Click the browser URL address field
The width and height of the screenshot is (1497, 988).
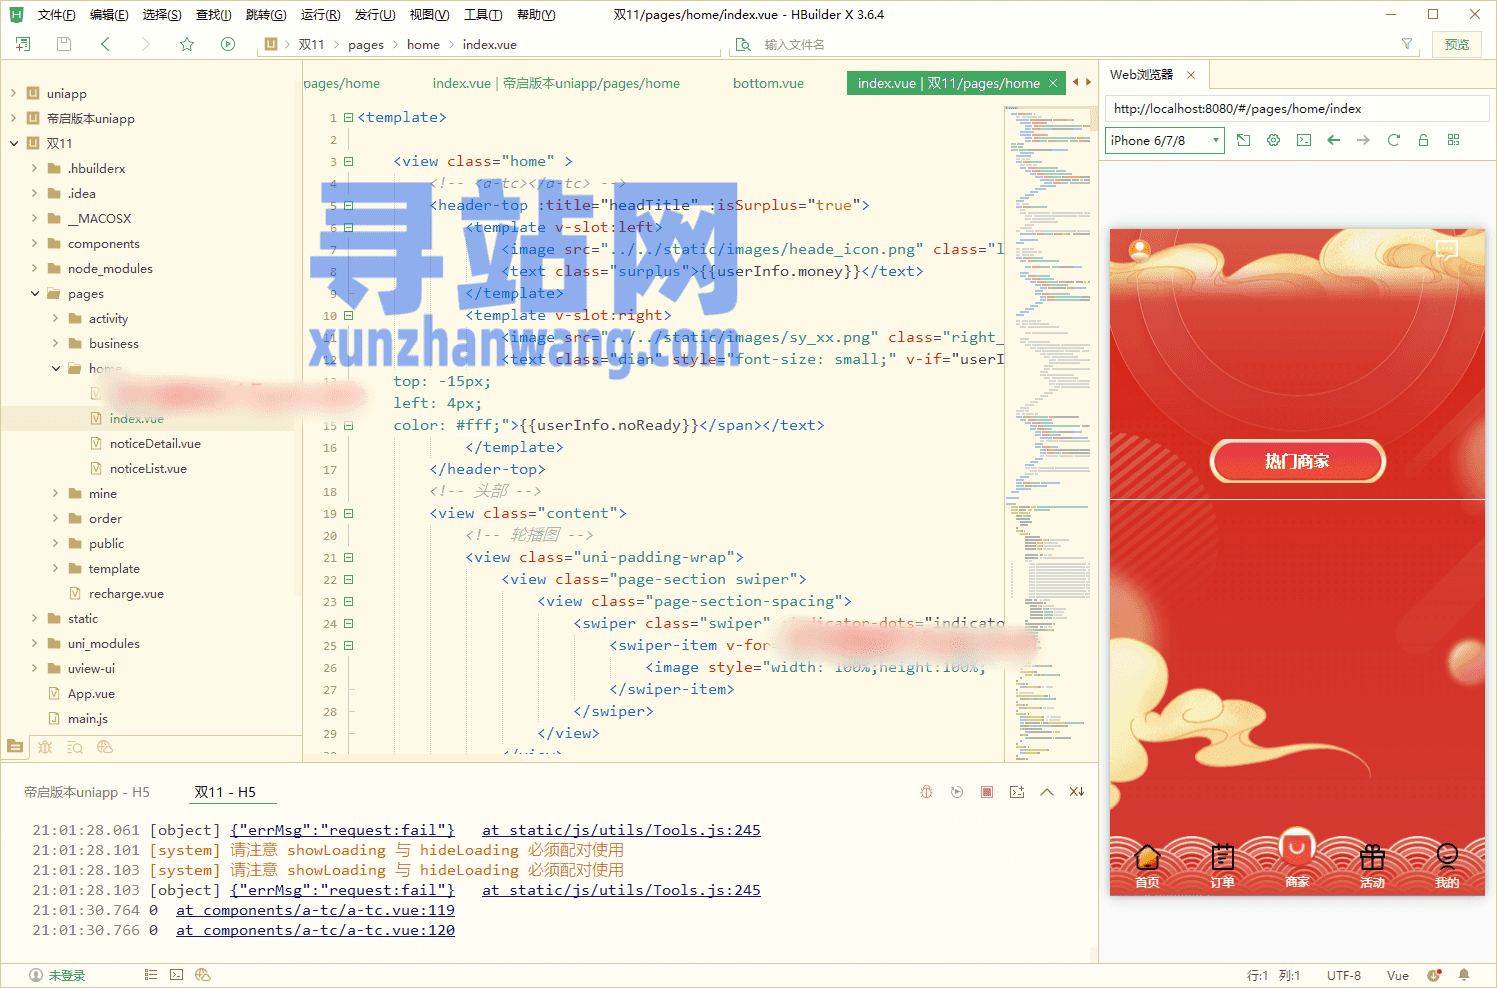tap(1297, 109)
